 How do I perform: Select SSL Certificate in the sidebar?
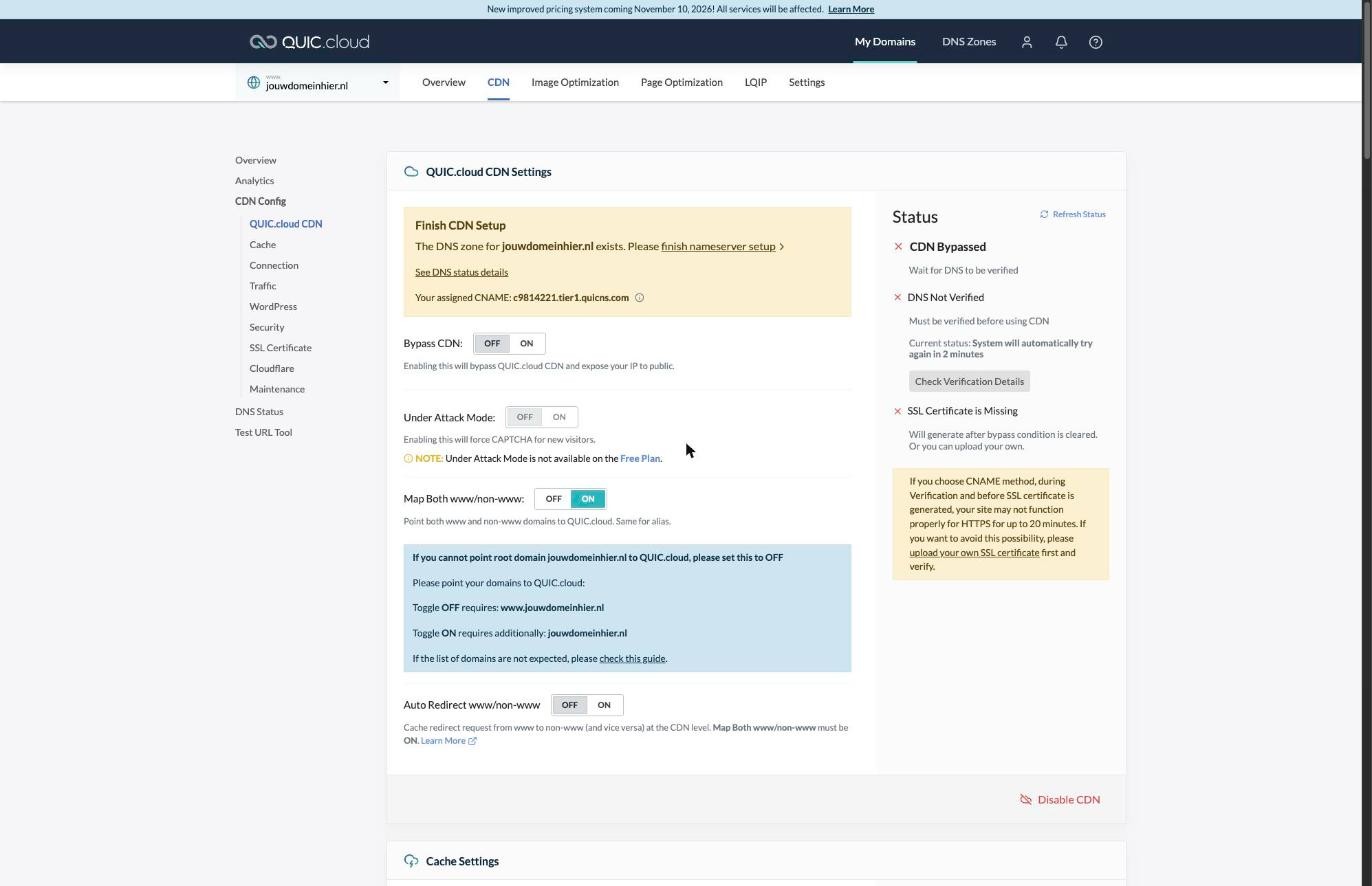tap(280, 348)
